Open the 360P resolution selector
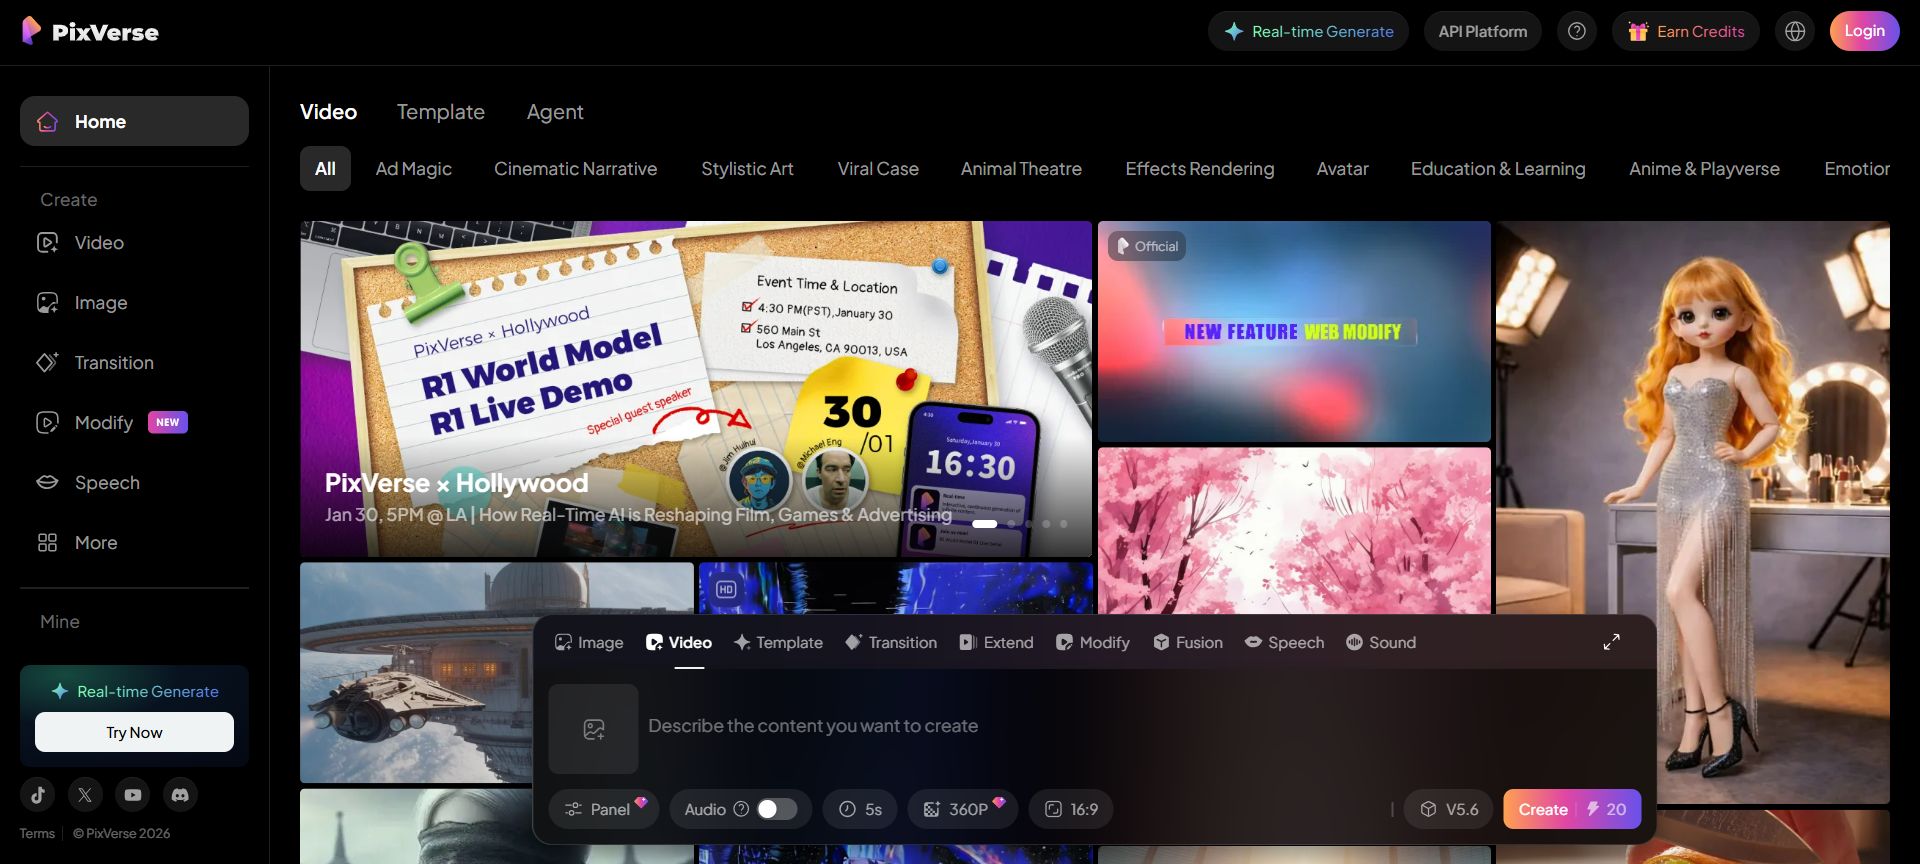The width and height of the screenshot is (1920, 864). (x=962, y=809)
